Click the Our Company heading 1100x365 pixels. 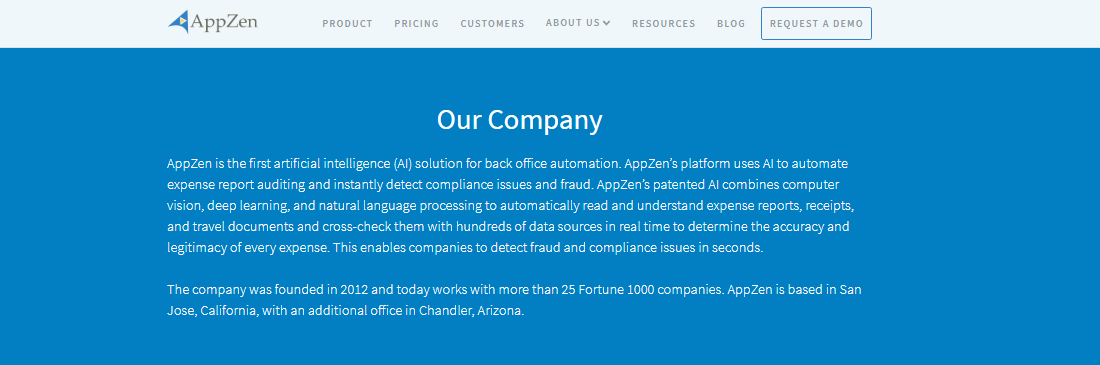(520, 120)
